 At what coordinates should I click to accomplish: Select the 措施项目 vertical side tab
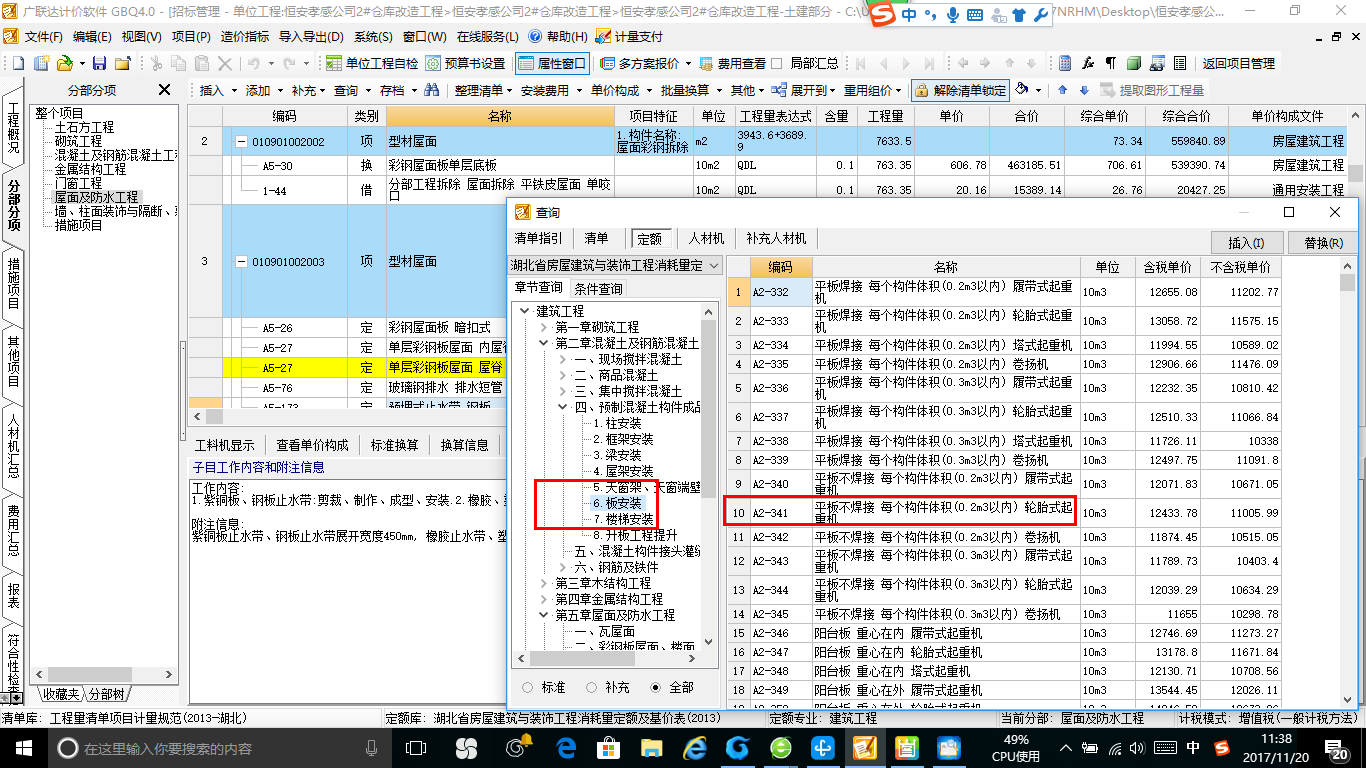pos(13,283)
